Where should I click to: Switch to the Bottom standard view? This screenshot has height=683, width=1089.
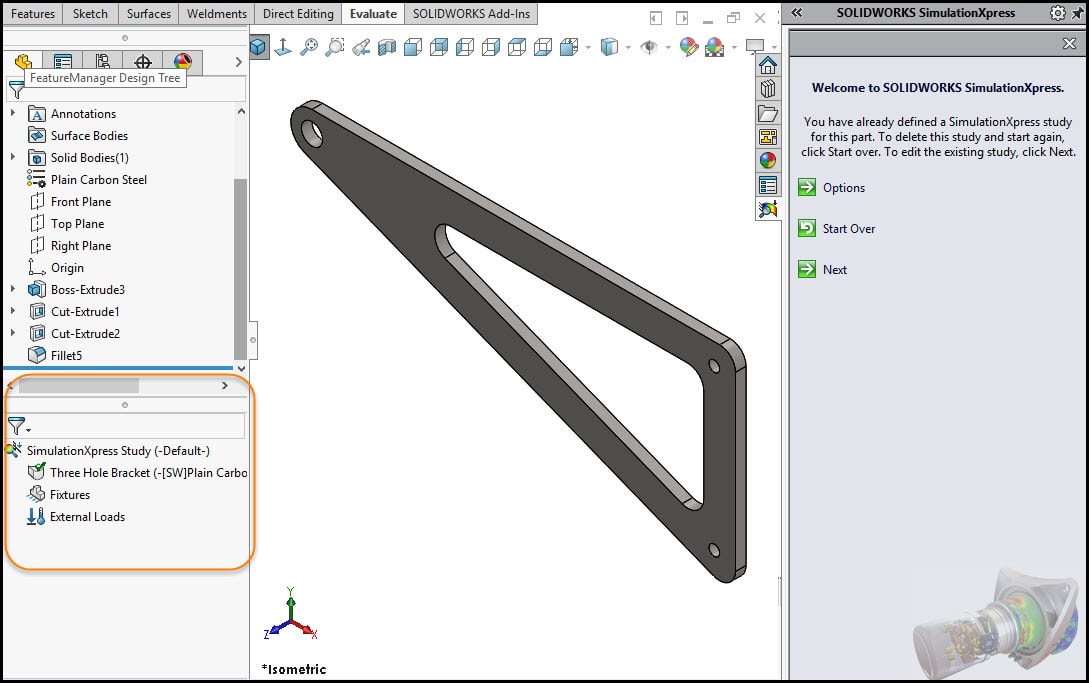pyautogui.click(x=543, y=47)
